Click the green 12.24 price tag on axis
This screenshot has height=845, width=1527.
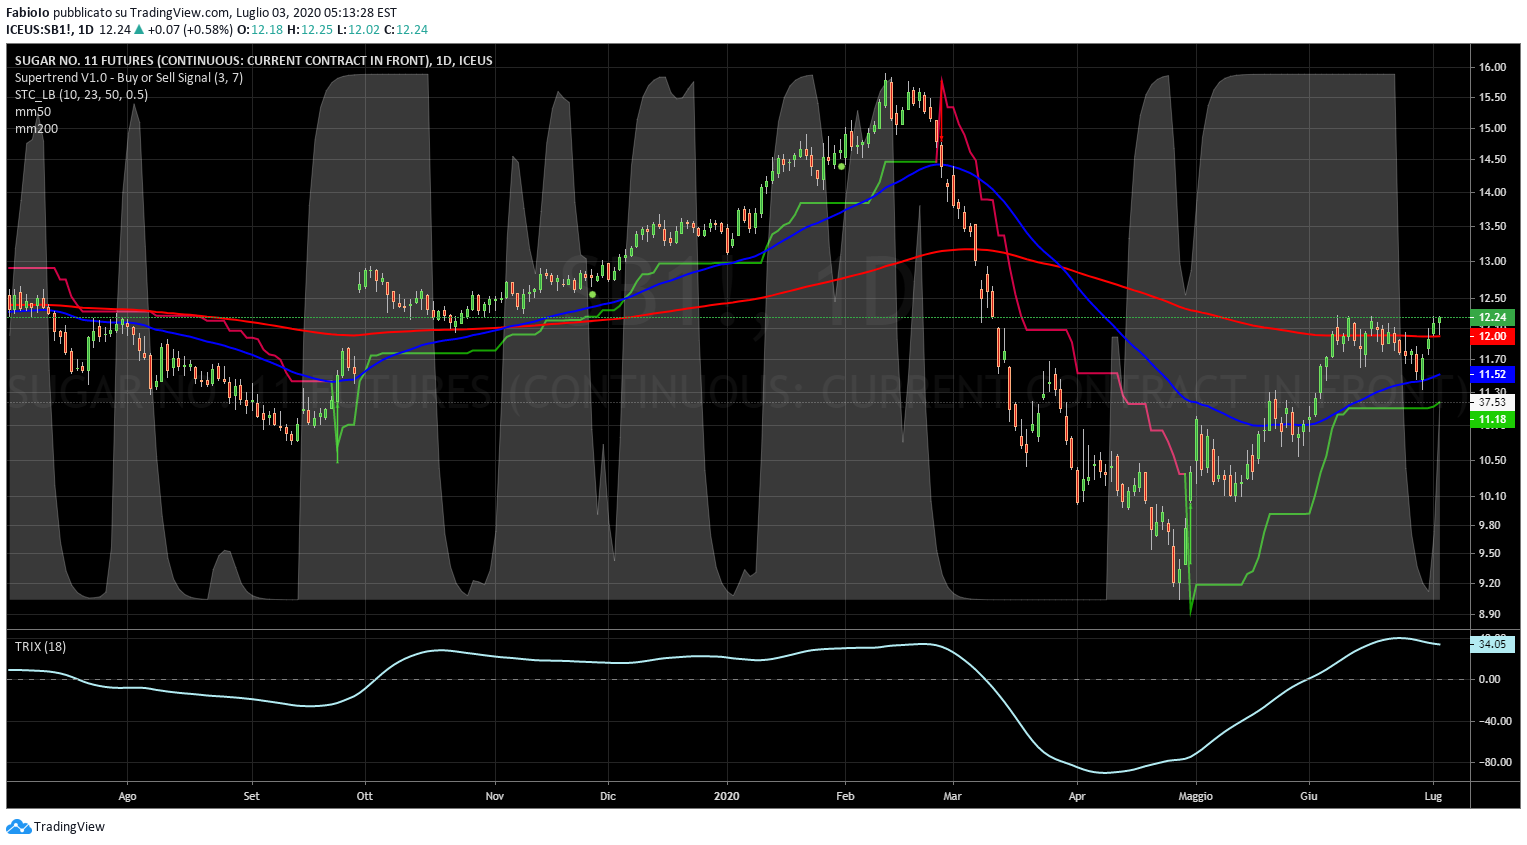1492,318
